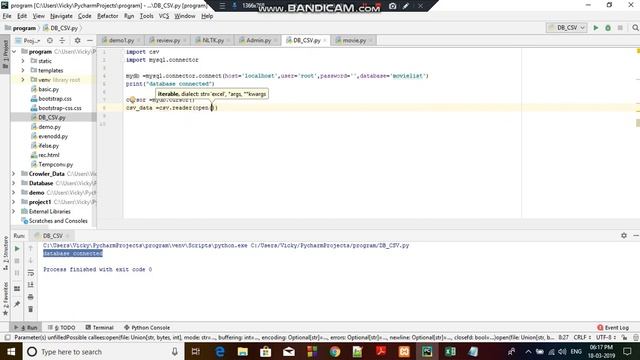Open the Event Log
This screenshot has height=360, width=640.
tap(613, 327)
